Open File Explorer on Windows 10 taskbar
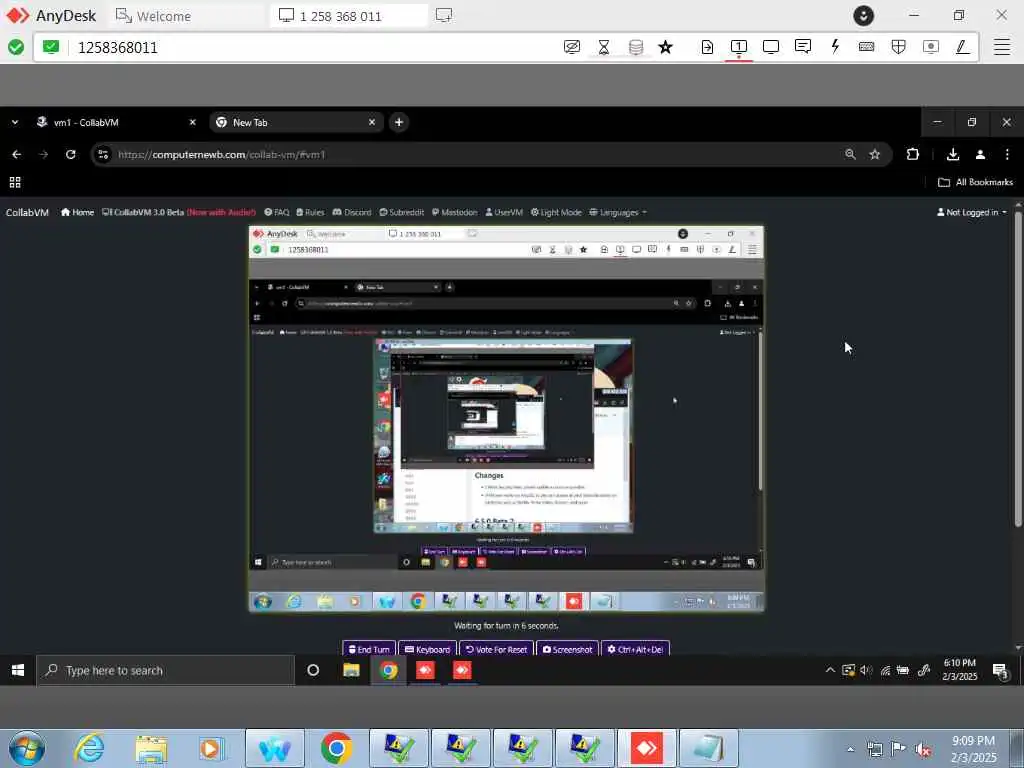Viewport: 1024px width, 768px height. click(x=351, y=670)
